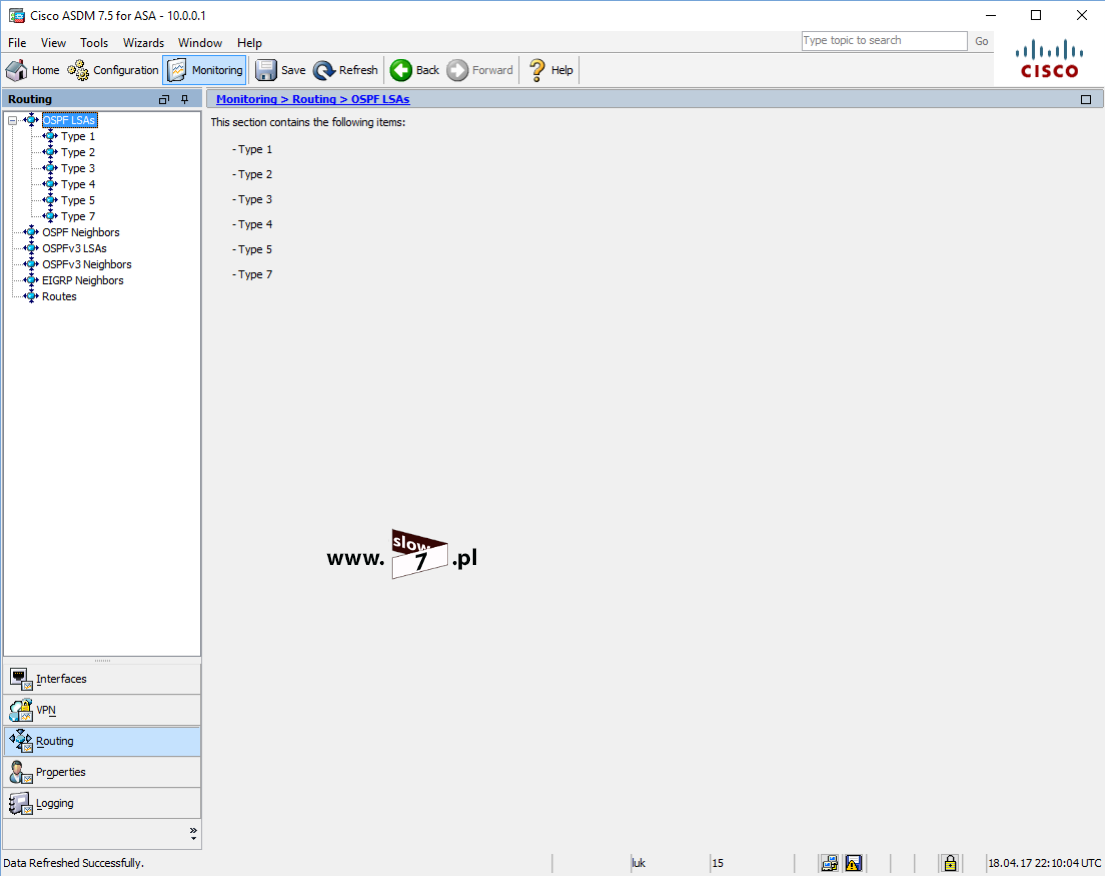
Task: Open the Help menu
Action: [x=249, y=43]
